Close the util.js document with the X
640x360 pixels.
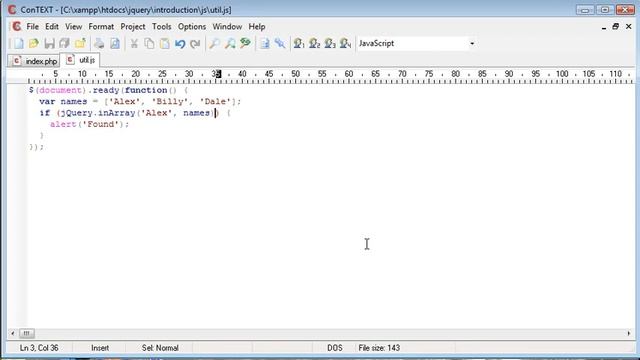(629, 27)
